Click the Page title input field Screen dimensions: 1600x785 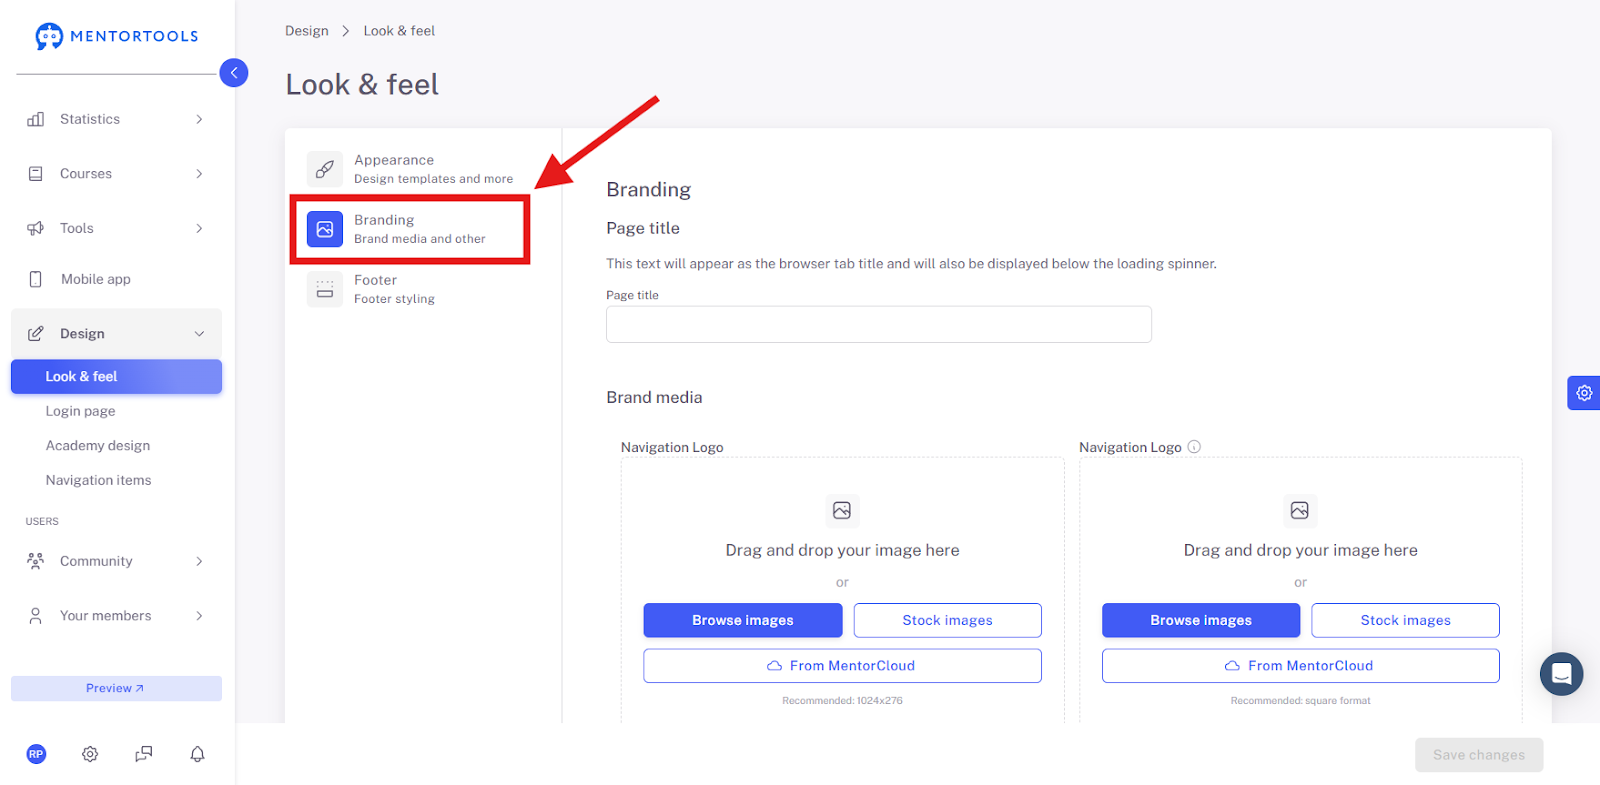[879, 324]
